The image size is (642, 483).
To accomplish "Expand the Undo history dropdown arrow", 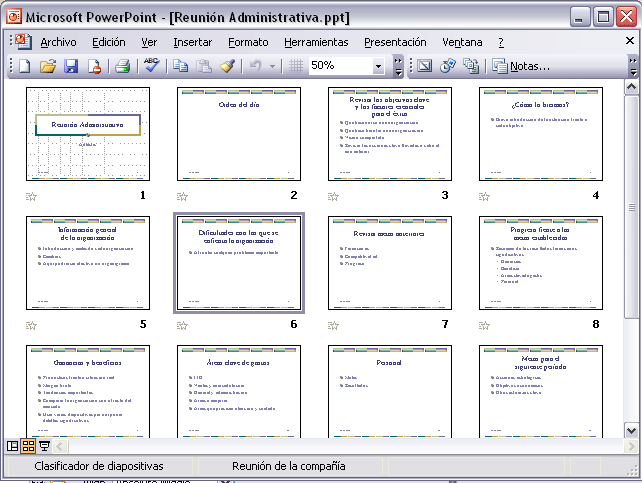I will 272,66.
